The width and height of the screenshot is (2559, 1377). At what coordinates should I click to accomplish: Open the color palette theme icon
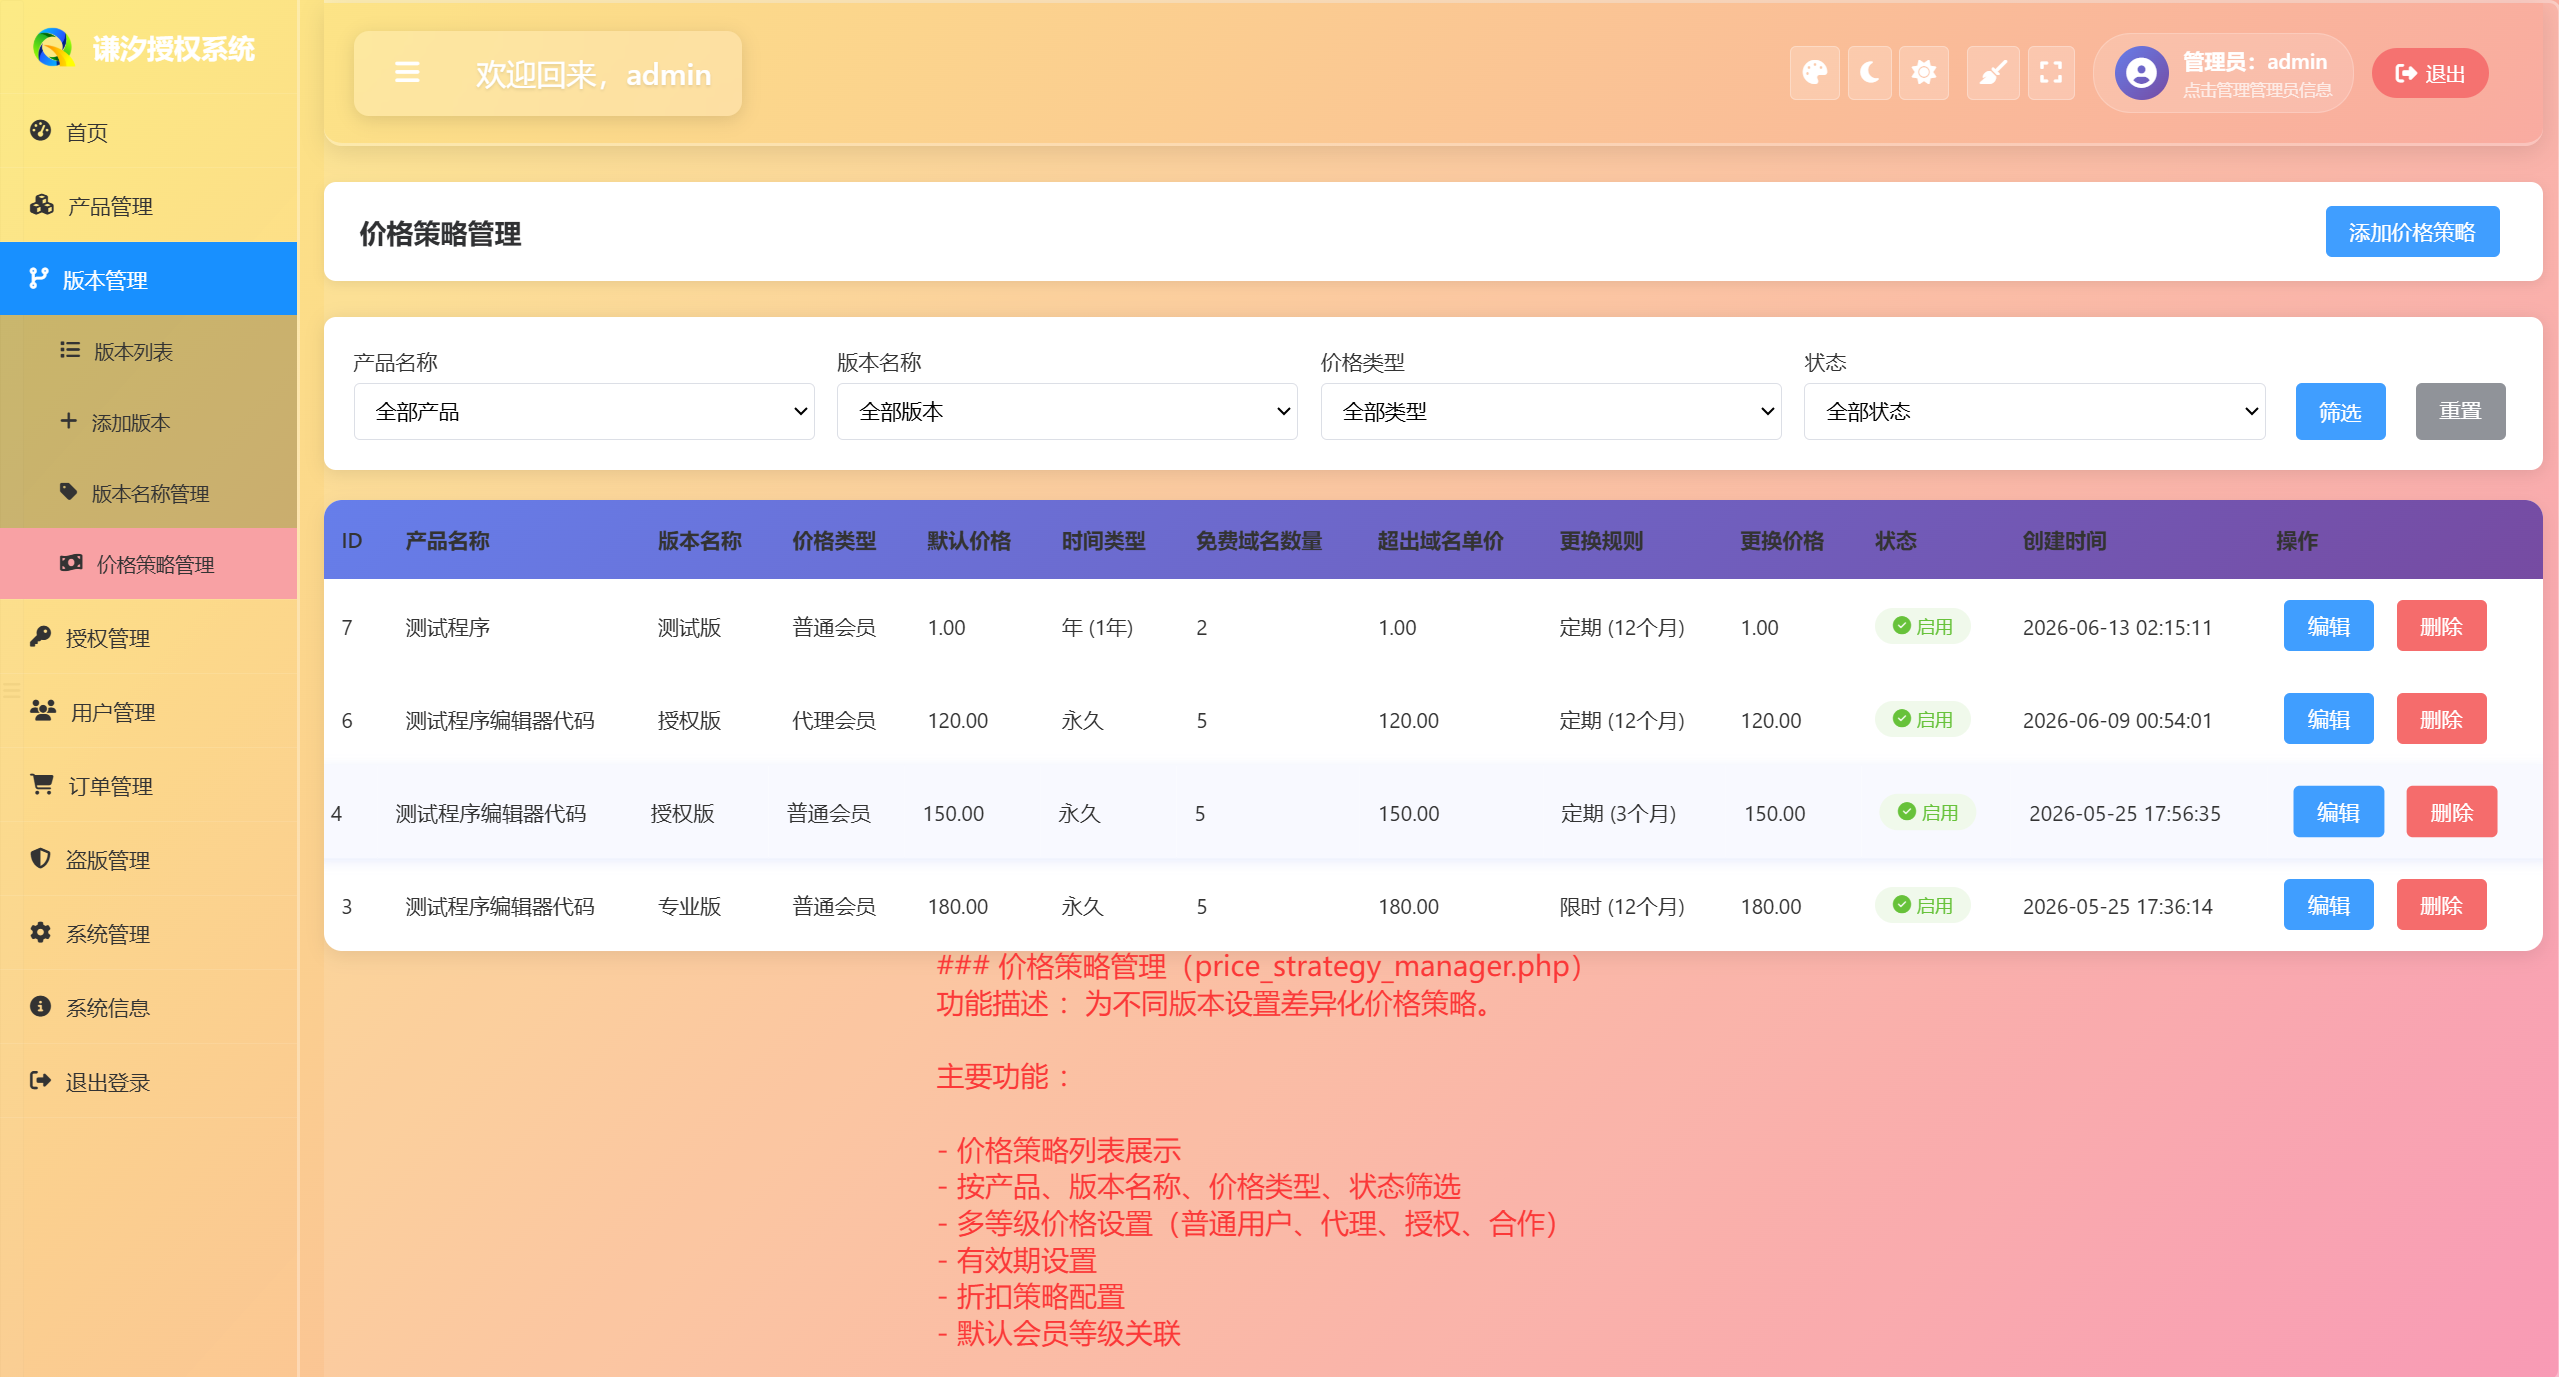point(1814,73)
